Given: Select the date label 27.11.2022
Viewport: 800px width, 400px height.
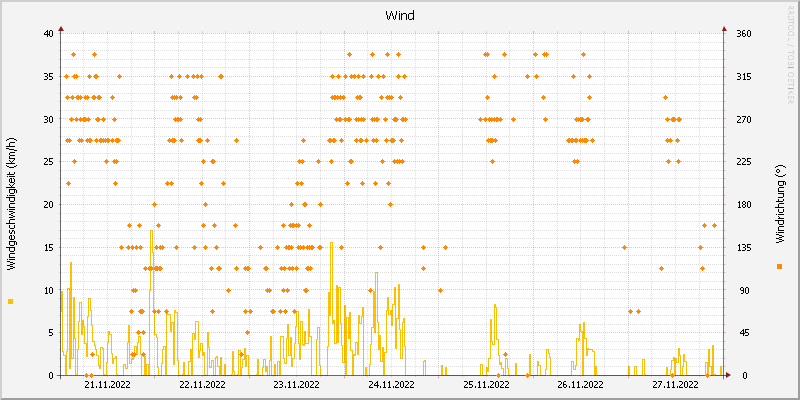Looking at the screenshot, I should coord(676,385).
